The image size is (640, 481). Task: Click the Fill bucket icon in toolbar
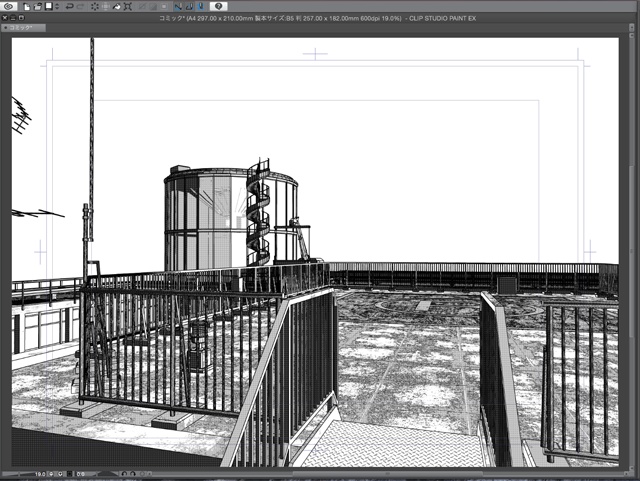pos(117,7)
